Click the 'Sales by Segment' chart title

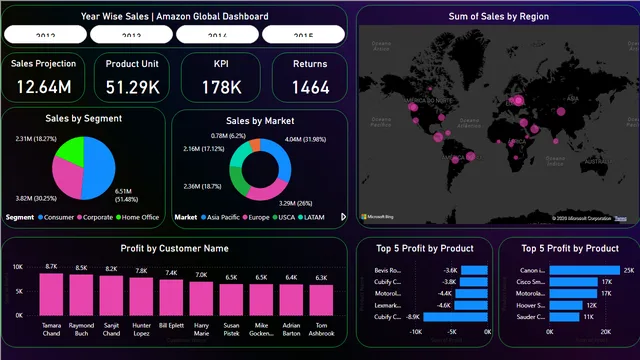coord(83,118)
